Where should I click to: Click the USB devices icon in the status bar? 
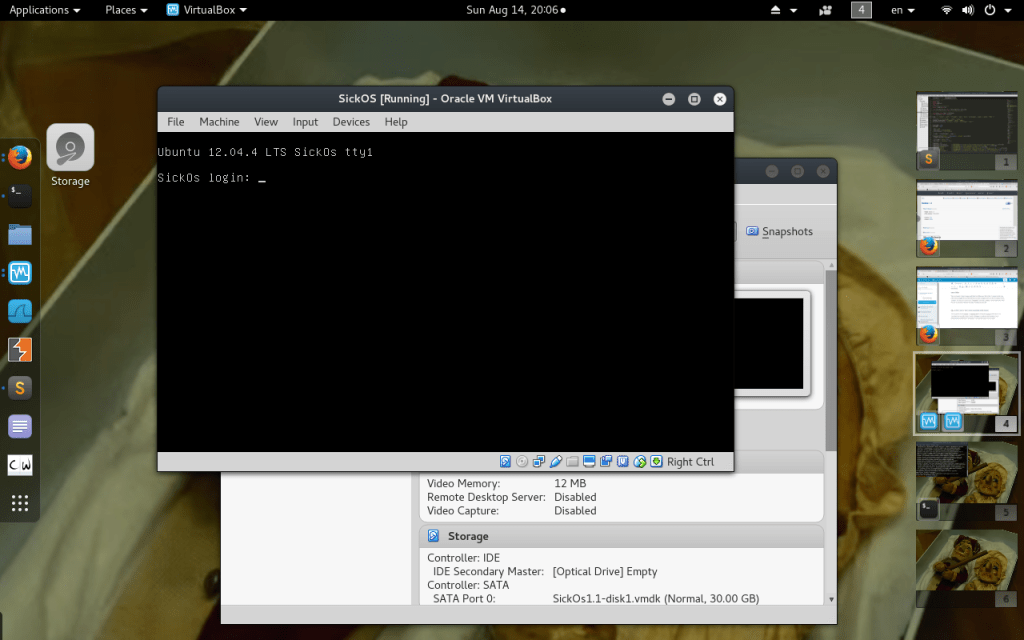coord(556,461)
